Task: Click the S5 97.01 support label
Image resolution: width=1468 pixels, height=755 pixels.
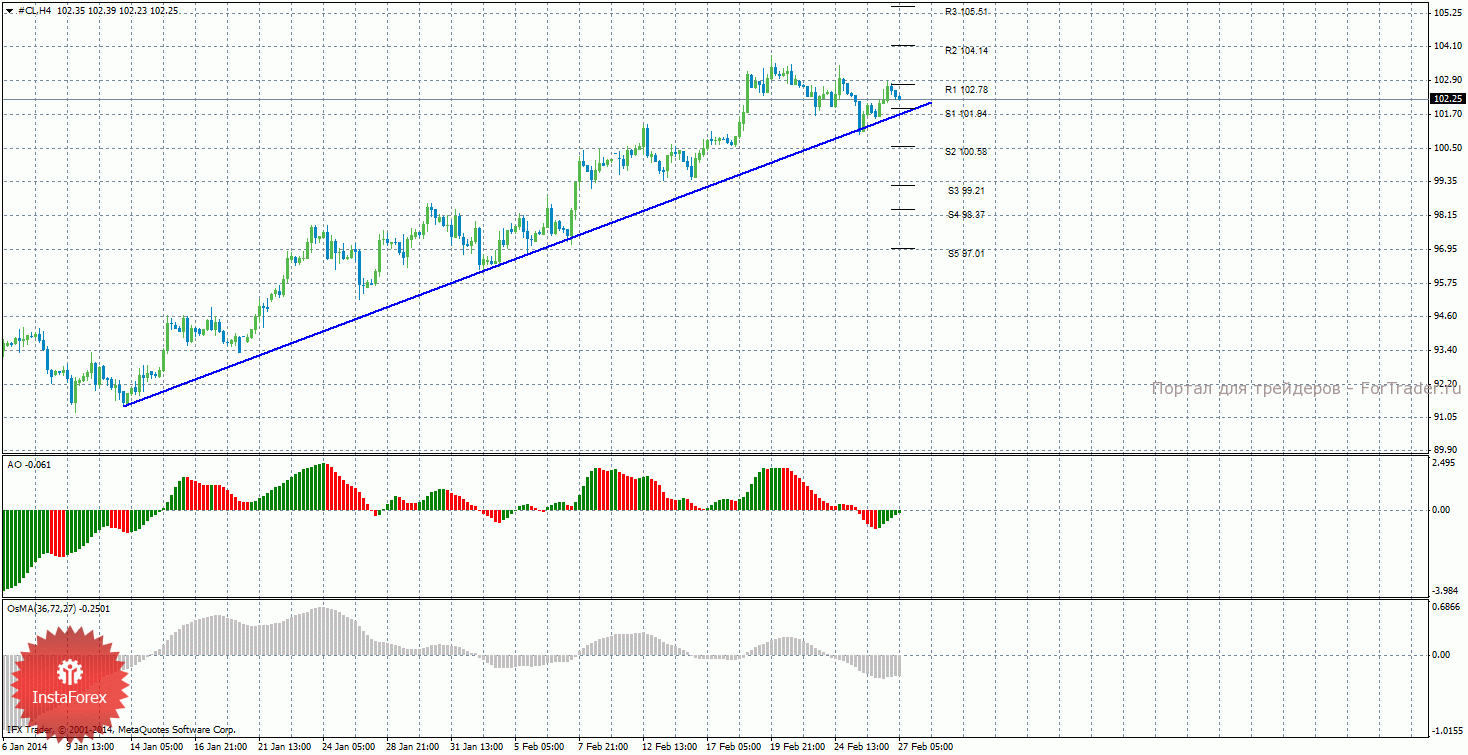Action: point(966,254)
